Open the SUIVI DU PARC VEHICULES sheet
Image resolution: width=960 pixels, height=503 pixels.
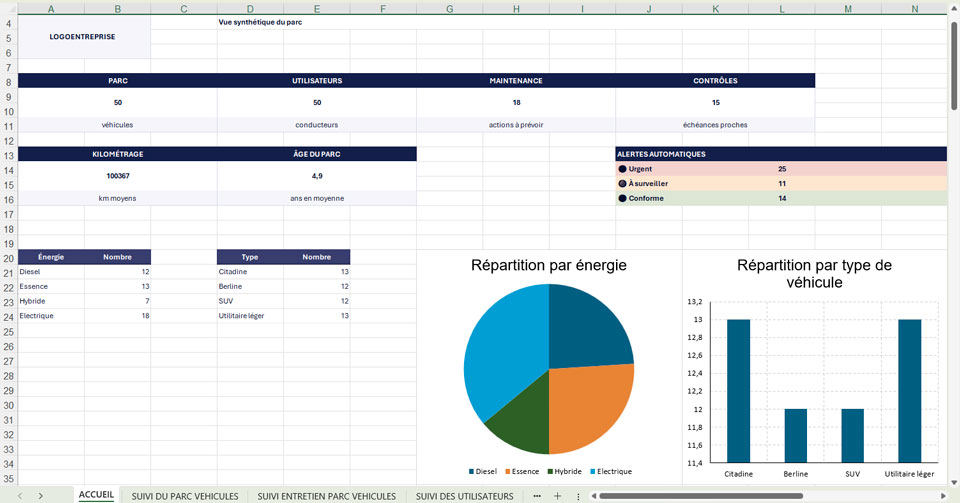pyautogui.click(x=185, y=496)
